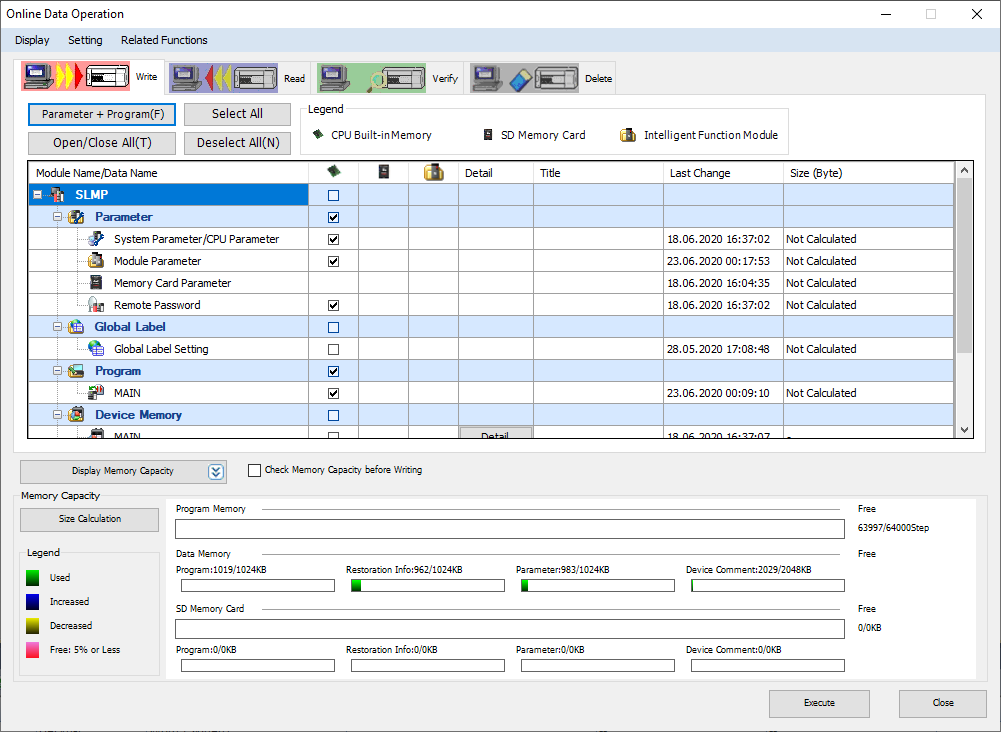Viewport: 1001px width, 732px height.
Task: Click the Parameter + Program(F) button
Action: (102, 114)
